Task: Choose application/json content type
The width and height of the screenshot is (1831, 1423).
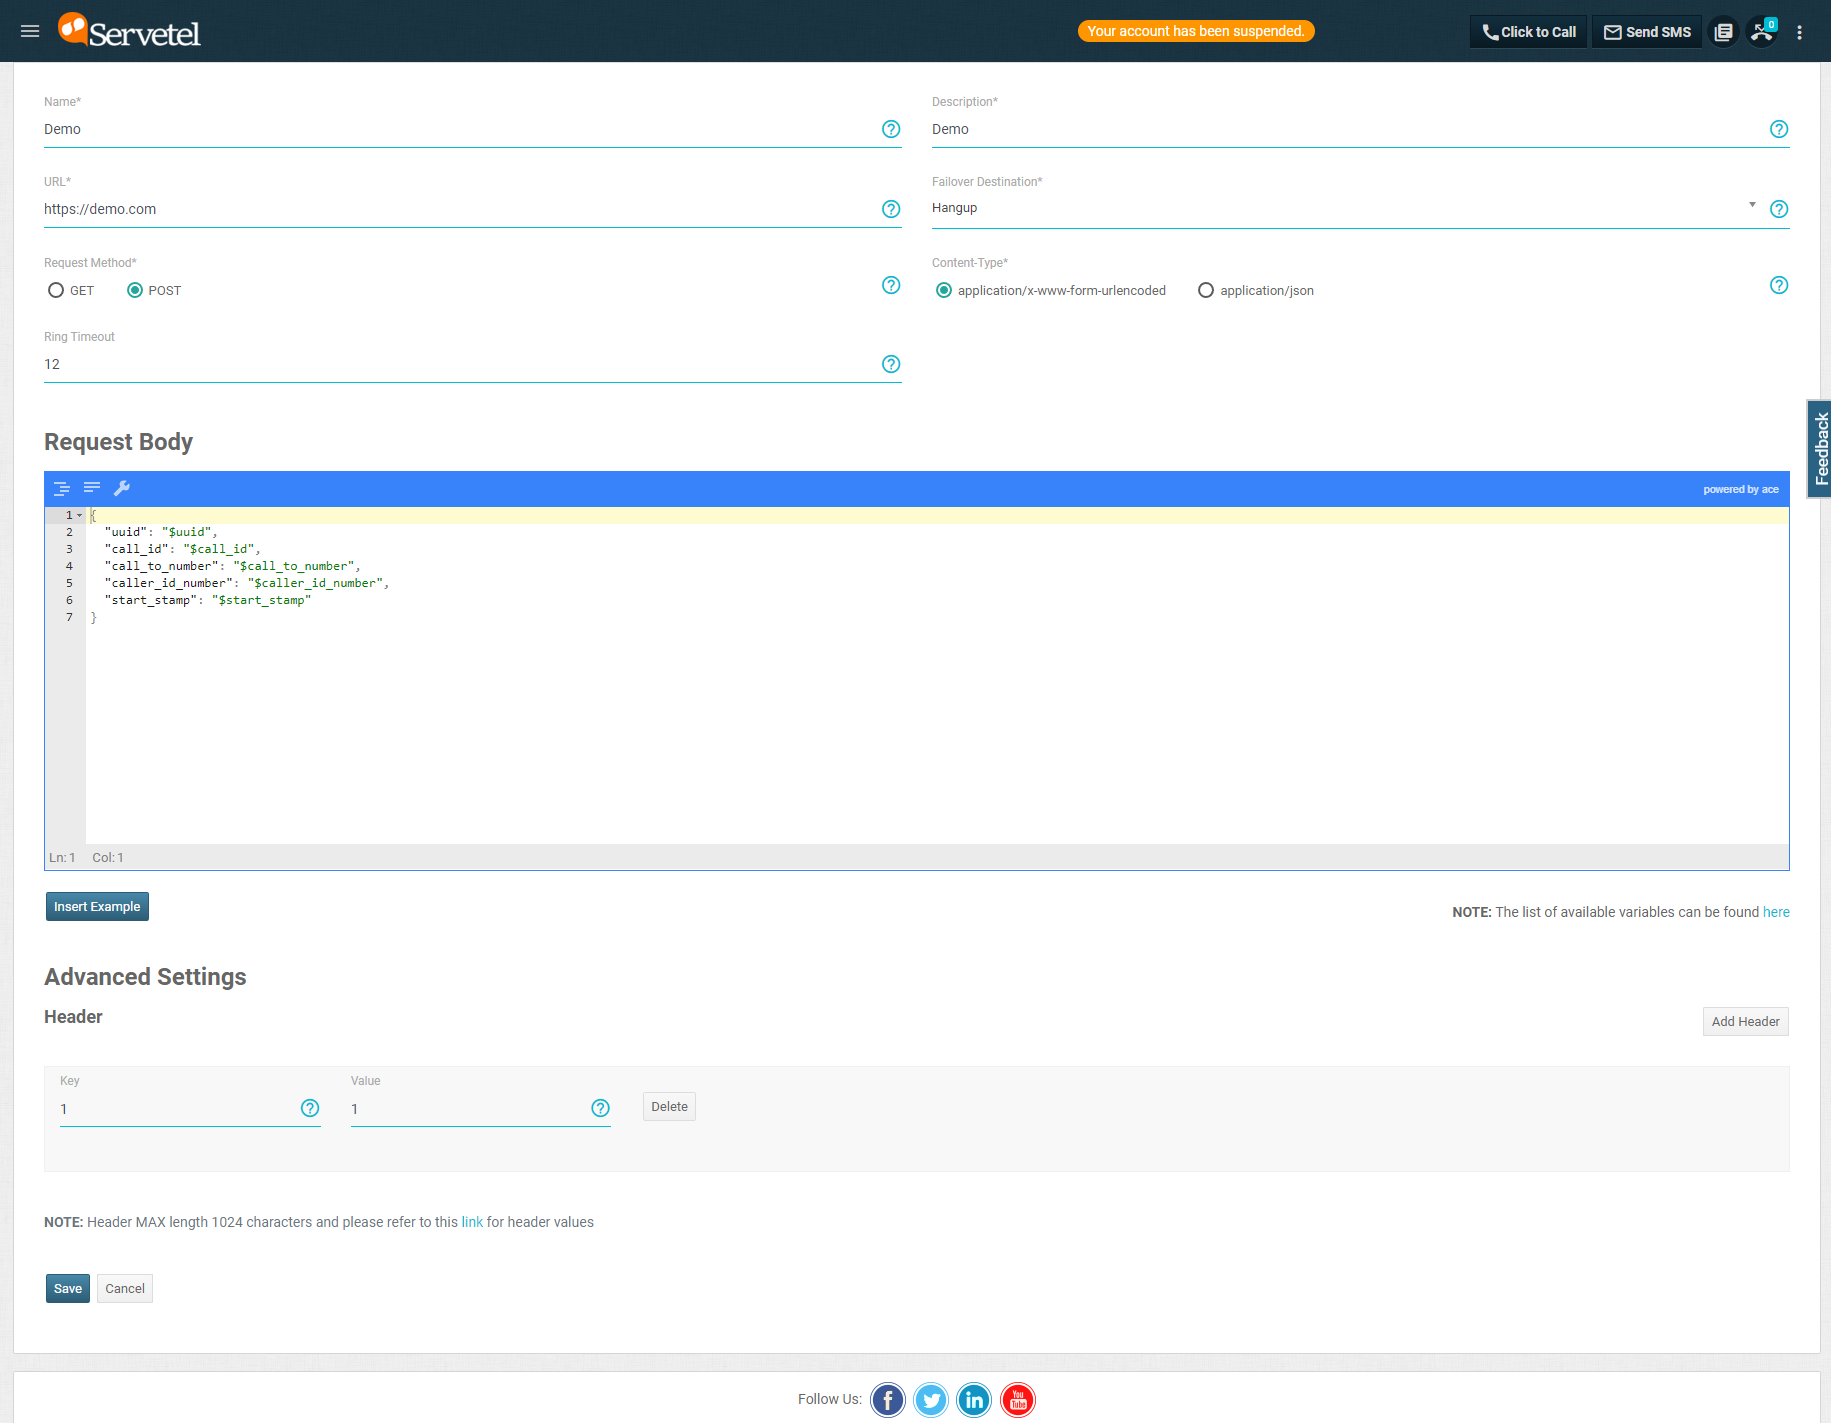Action: click(1206, 290)
